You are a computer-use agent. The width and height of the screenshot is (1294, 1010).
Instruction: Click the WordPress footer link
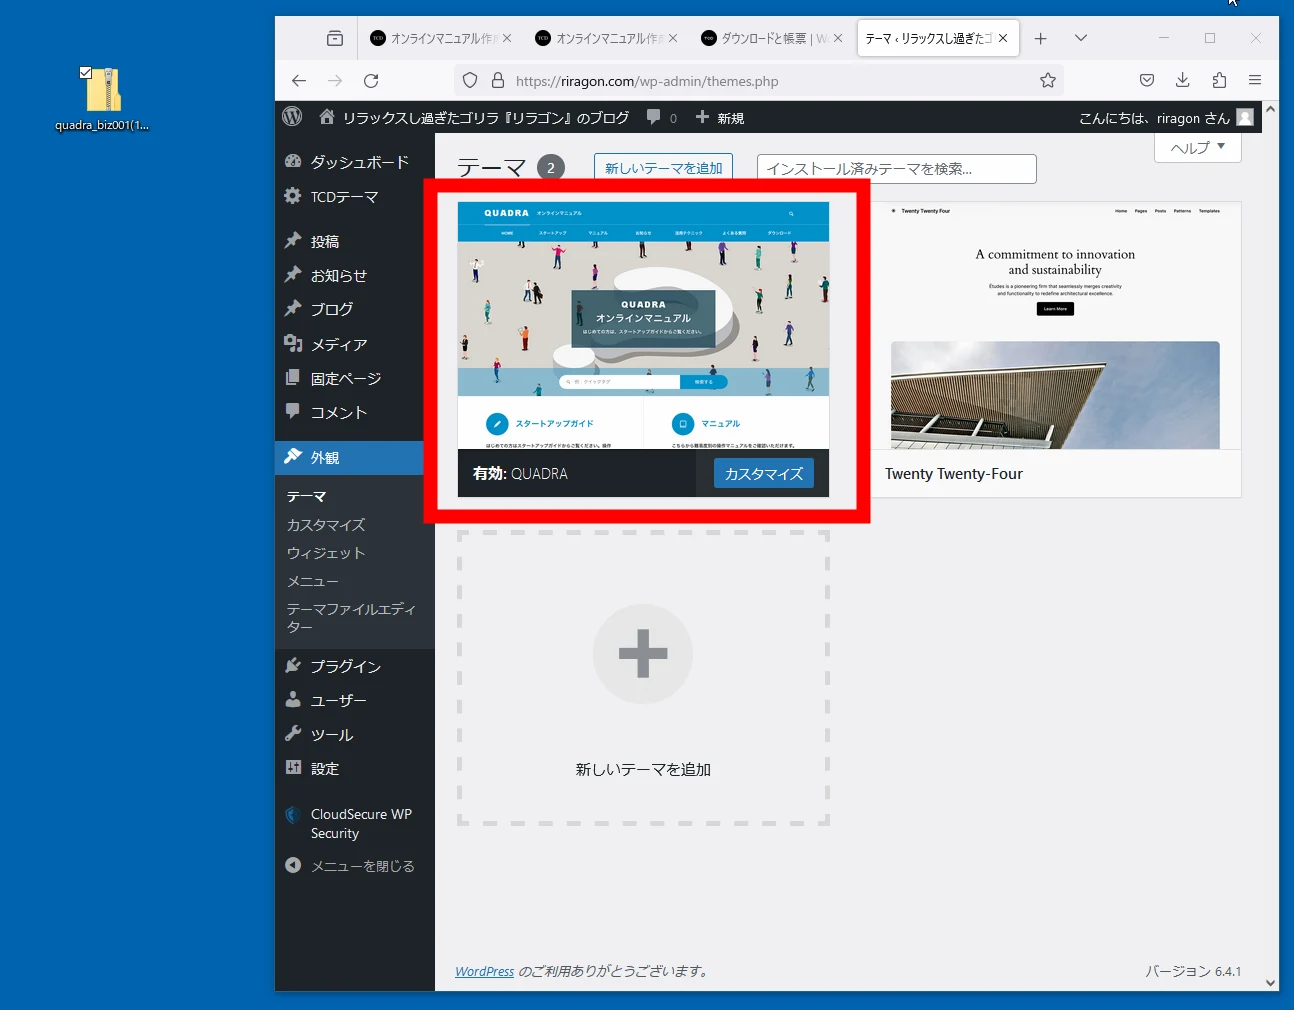(x=484, y=971)
